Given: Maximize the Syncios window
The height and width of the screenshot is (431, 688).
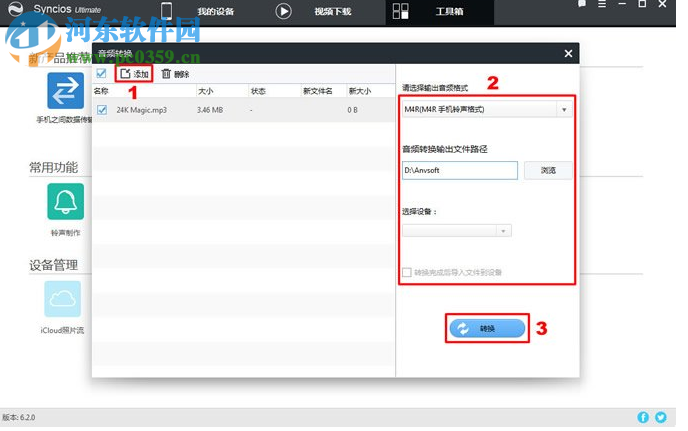Looking at the screenshot, I should [642, 4].
